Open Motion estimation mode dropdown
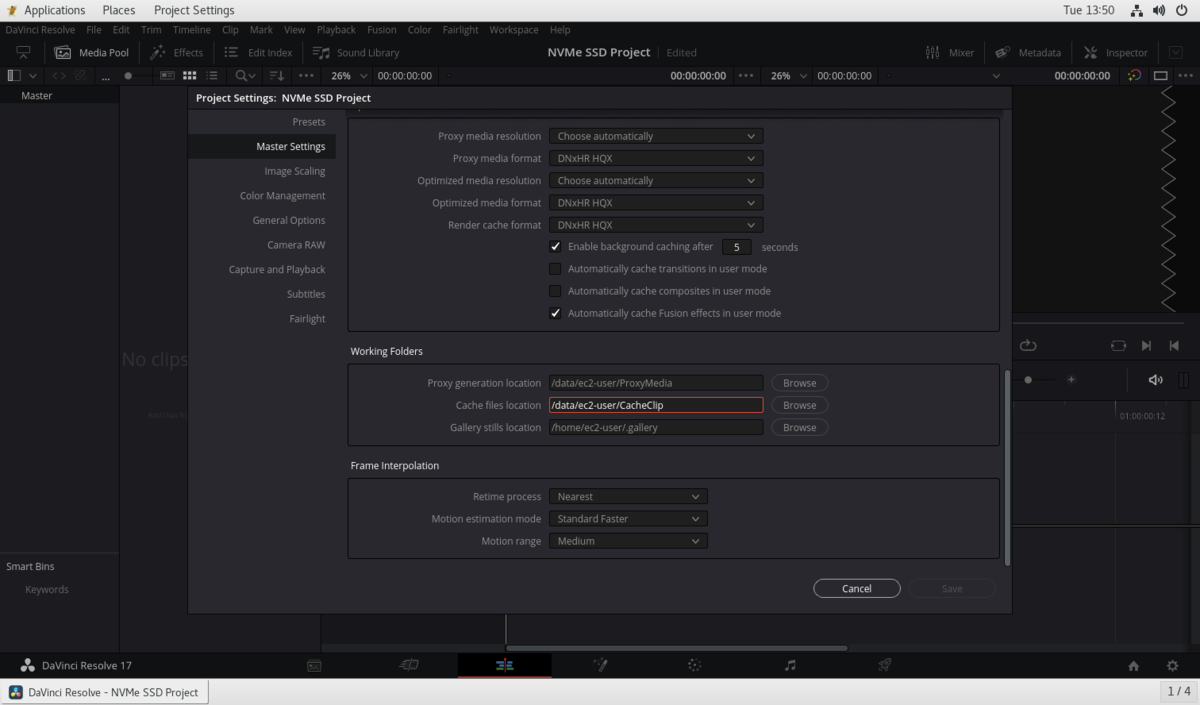 (x=628, y=519)
